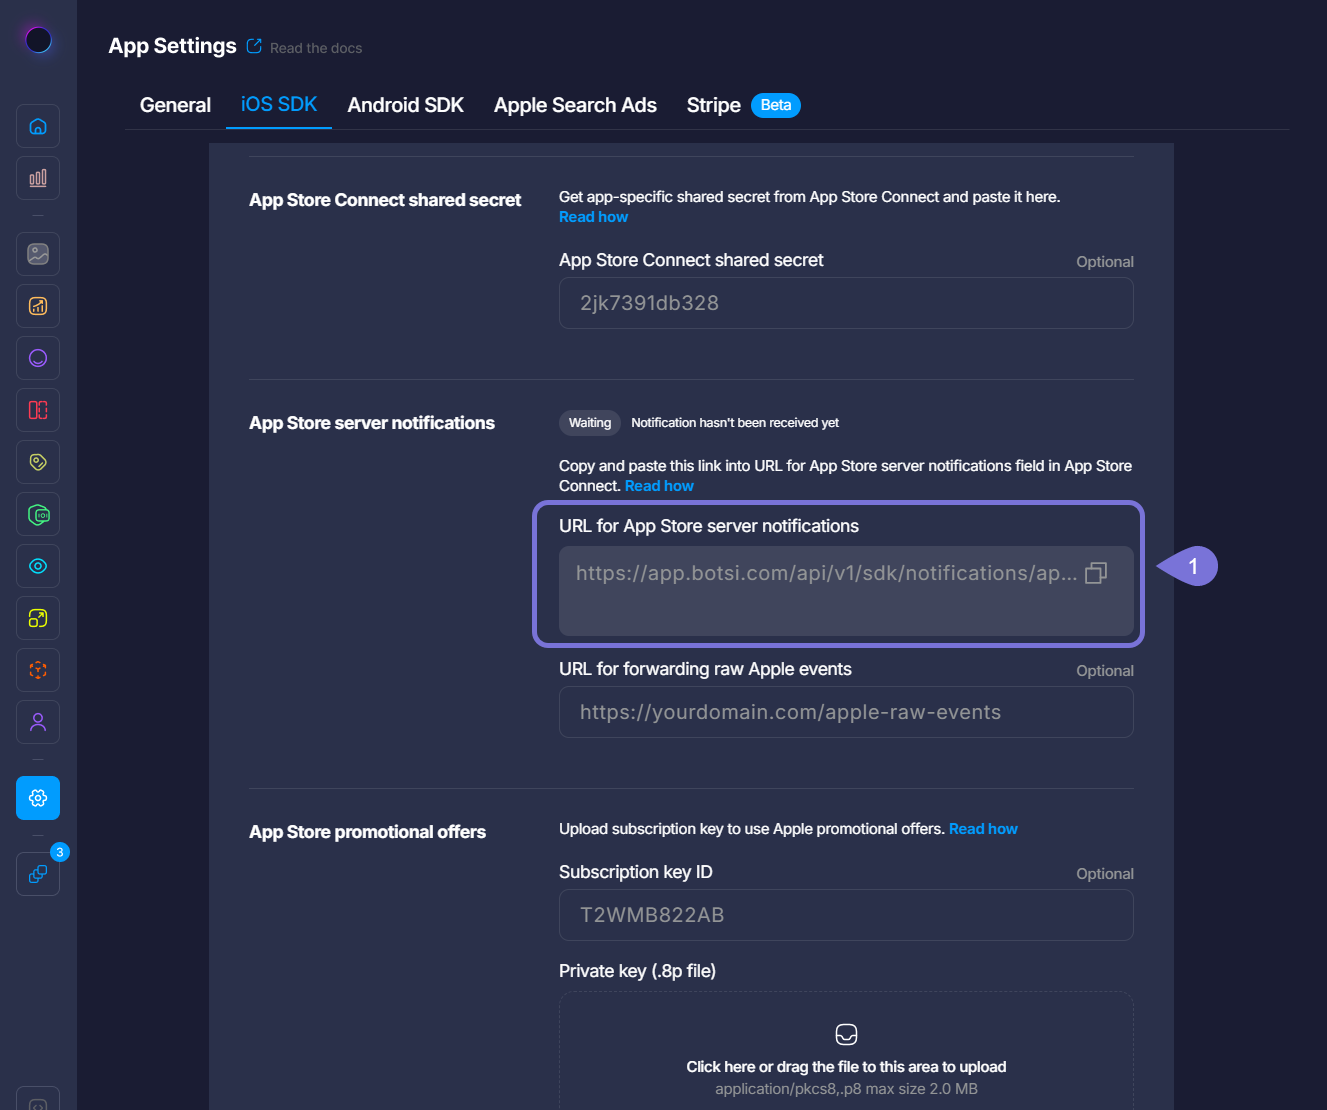Copy the App Store server notifications URL
This screenshot has width=1327, height=1110.
[1096, 573]
